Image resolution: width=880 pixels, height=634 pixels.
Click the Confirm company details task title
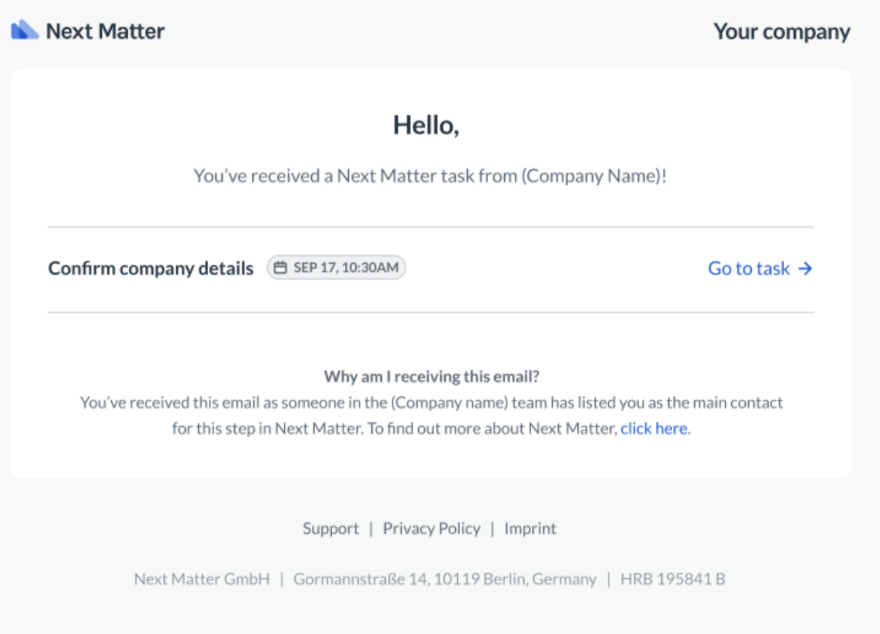(150, 268)
